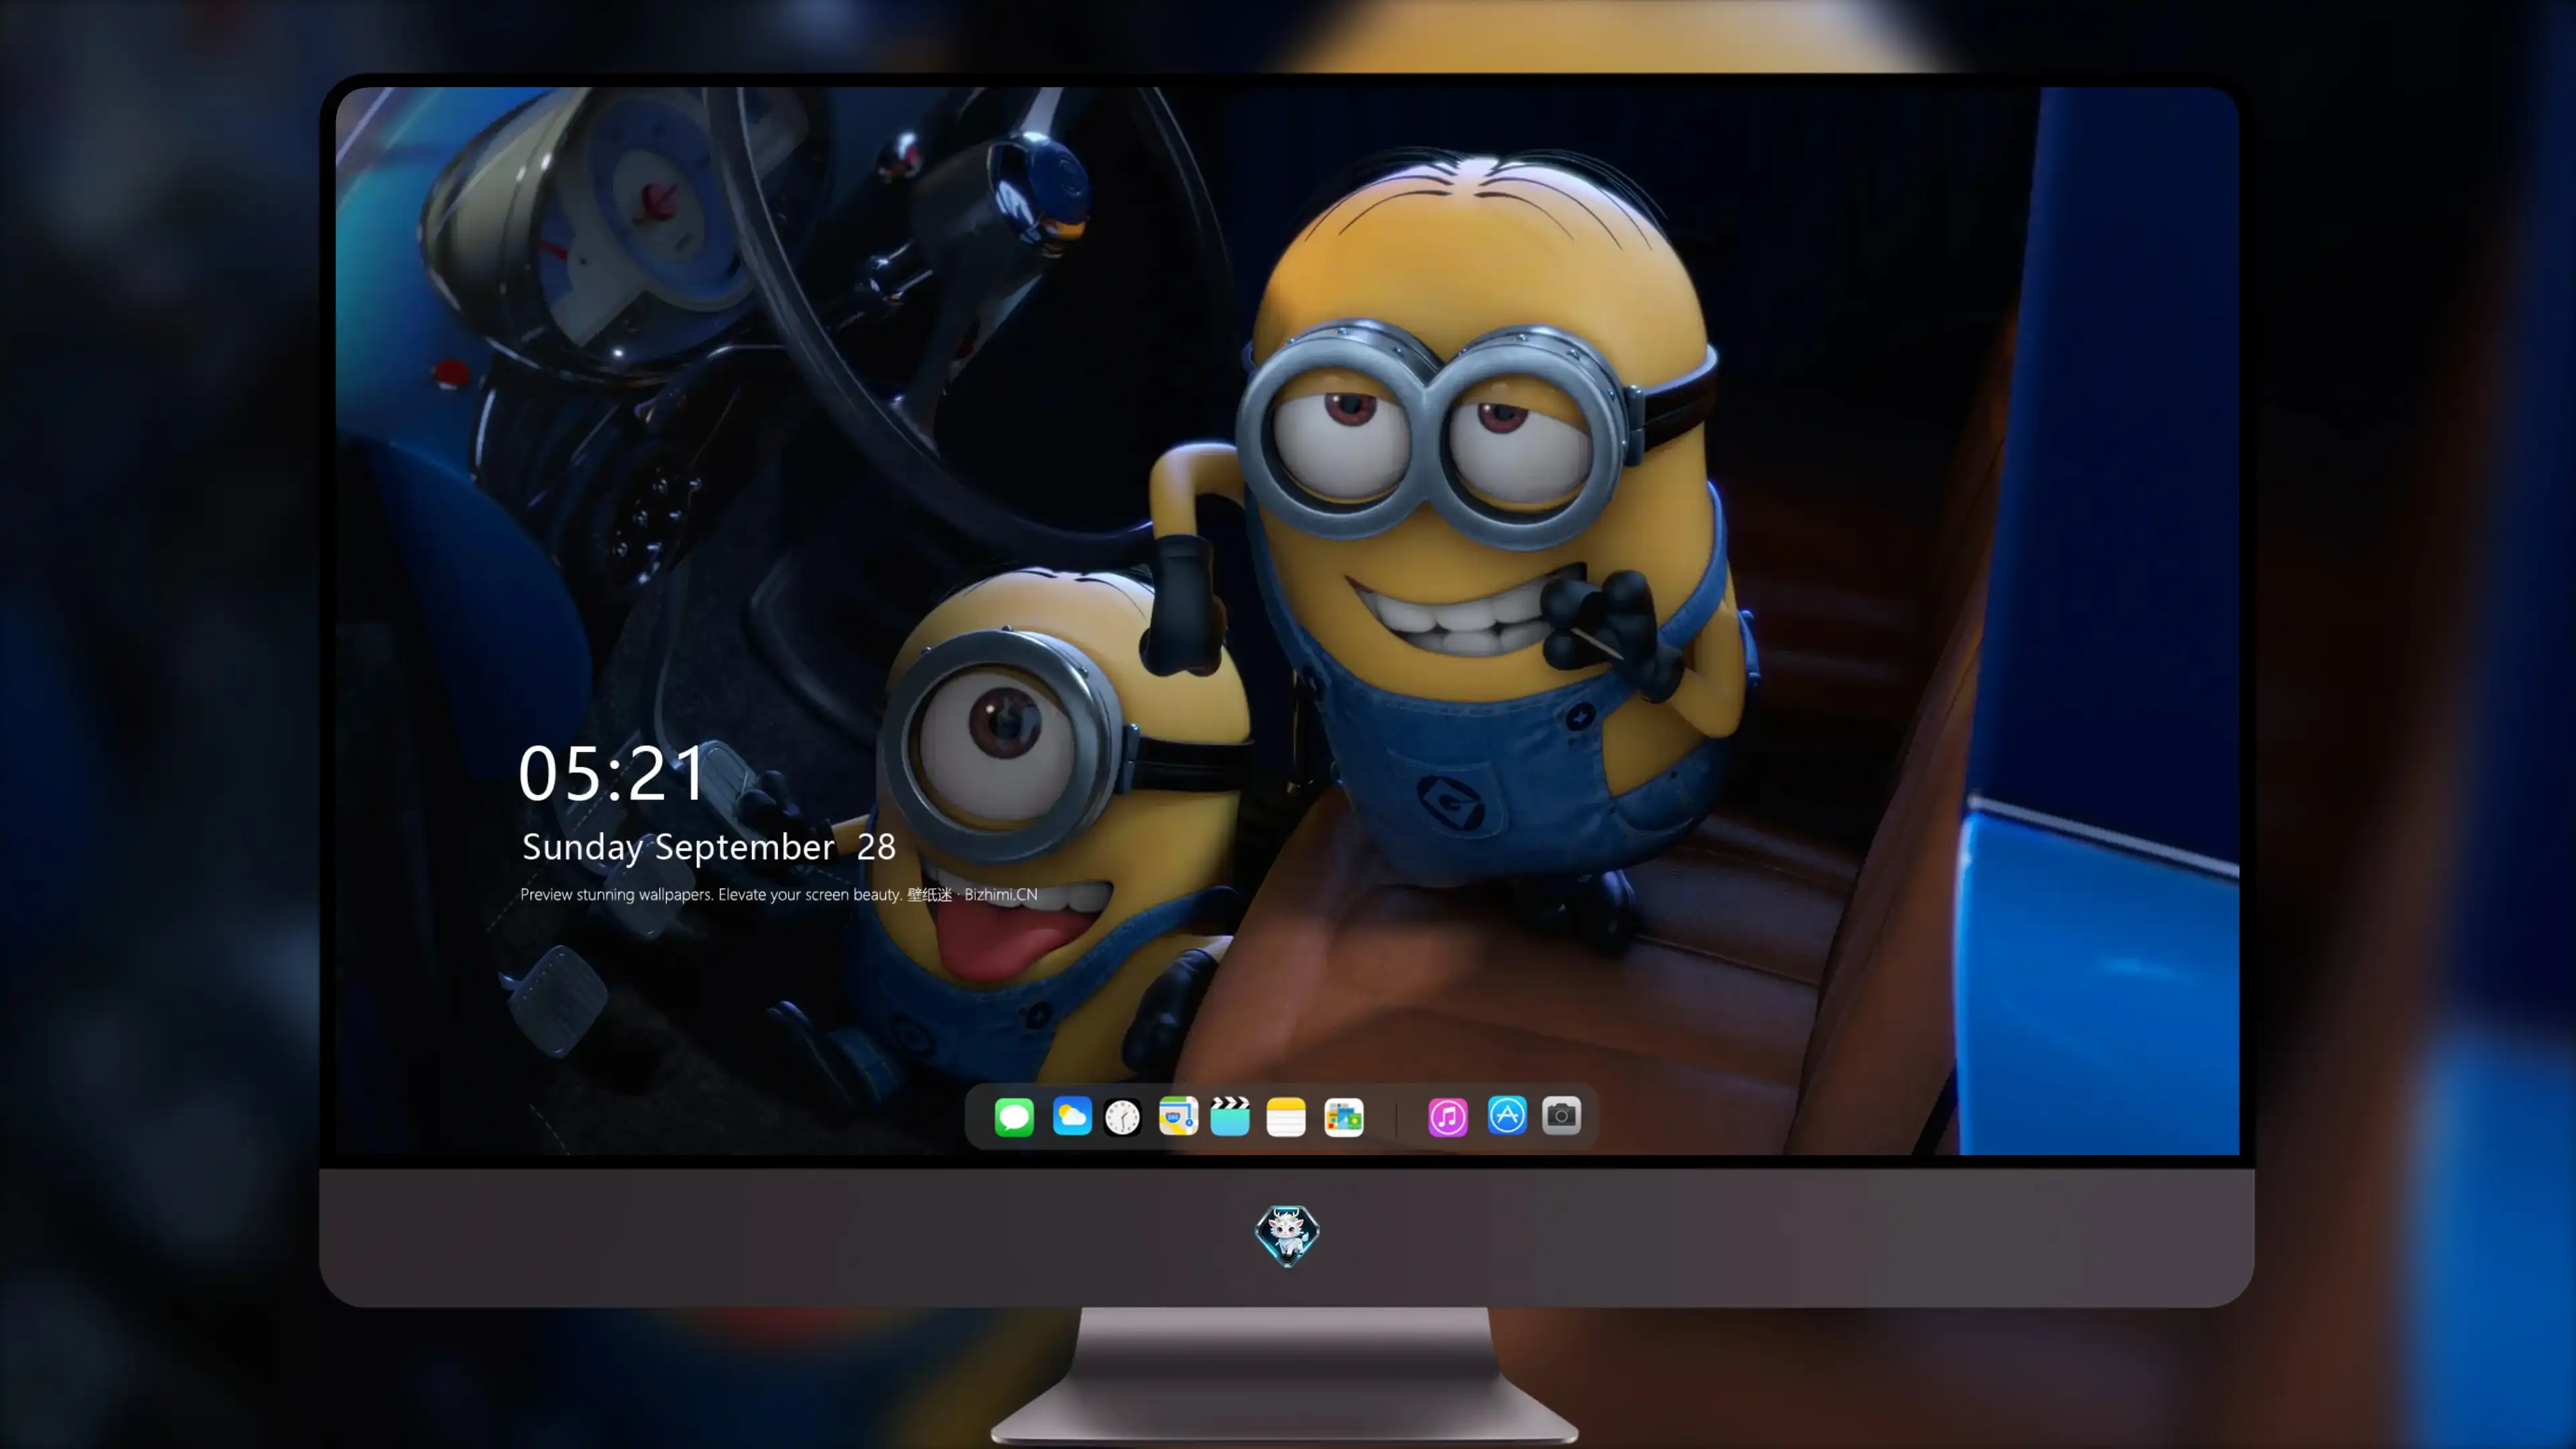The width and height of the screenshot is (2576, 1449).
Task: Launch iTunes Store from the dock
Action: 1448,1117
